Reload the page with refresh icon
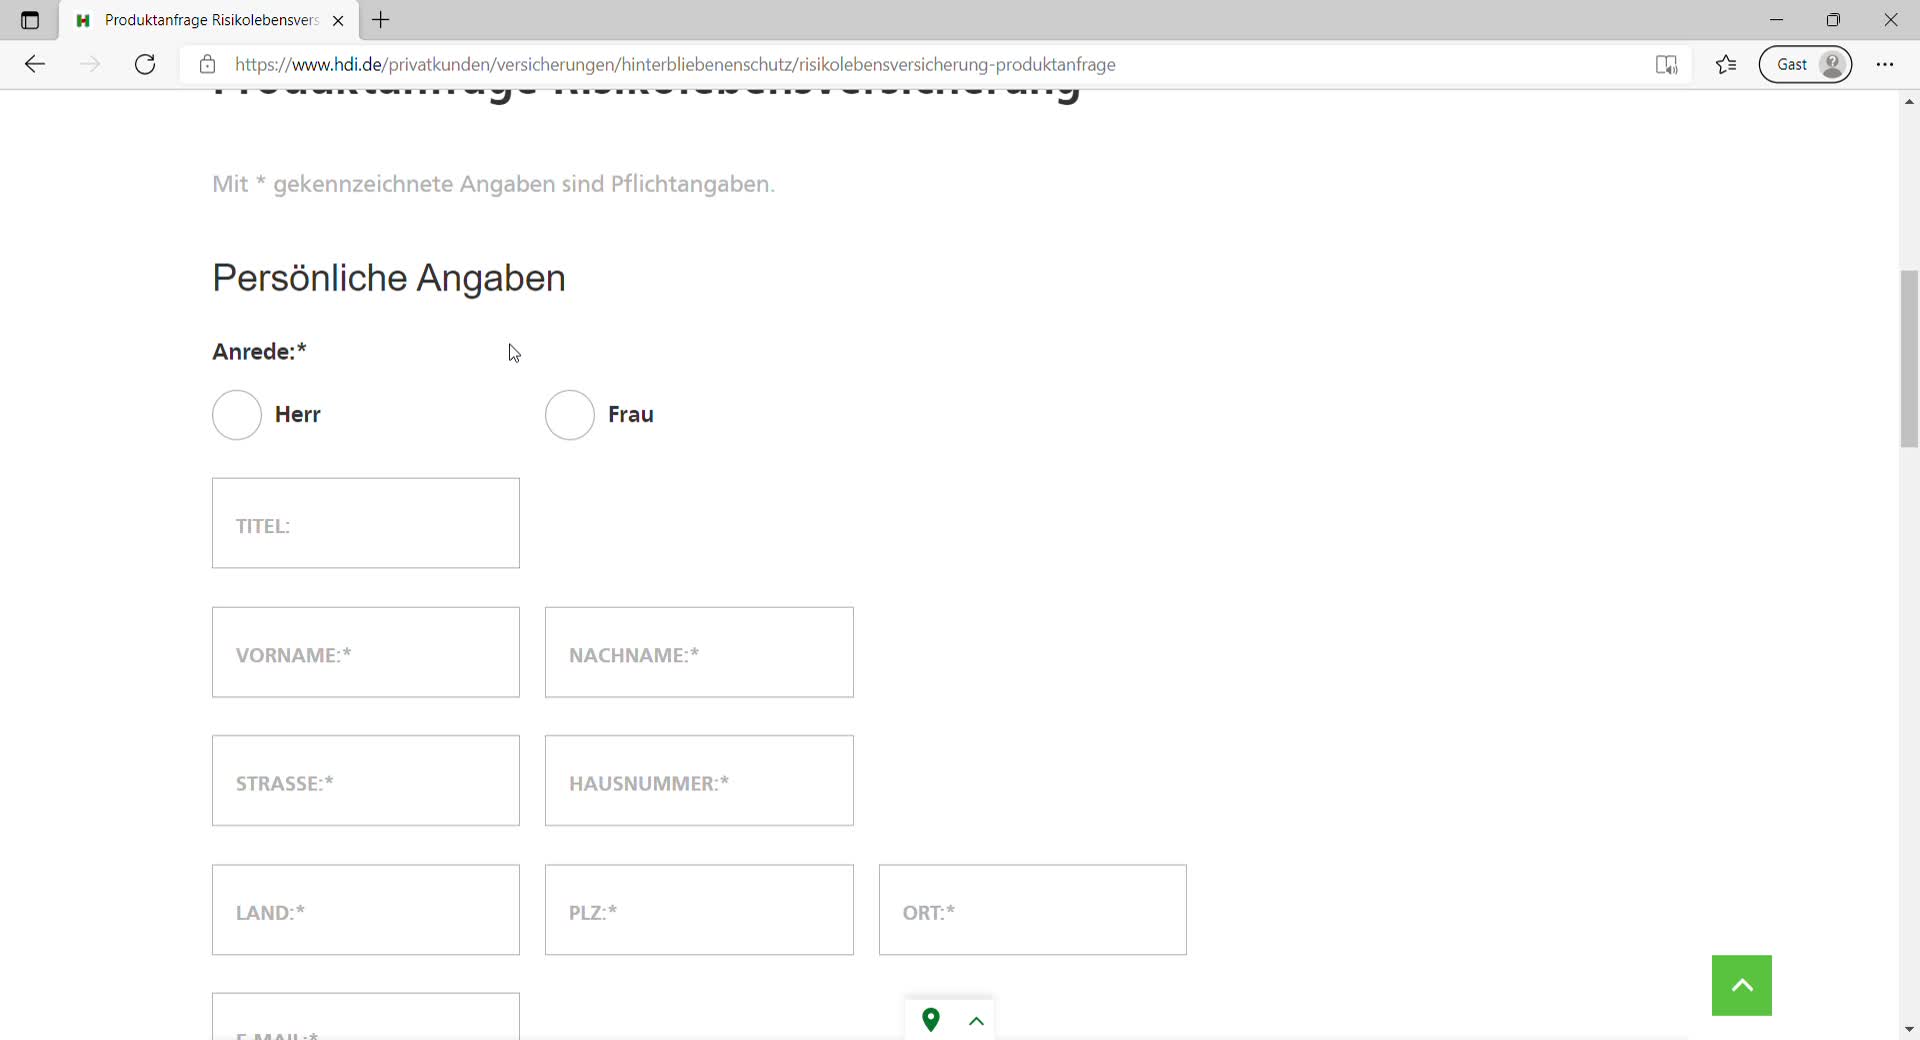The width and height of the screenshot is (1920, 1040). tap(145, 65)
